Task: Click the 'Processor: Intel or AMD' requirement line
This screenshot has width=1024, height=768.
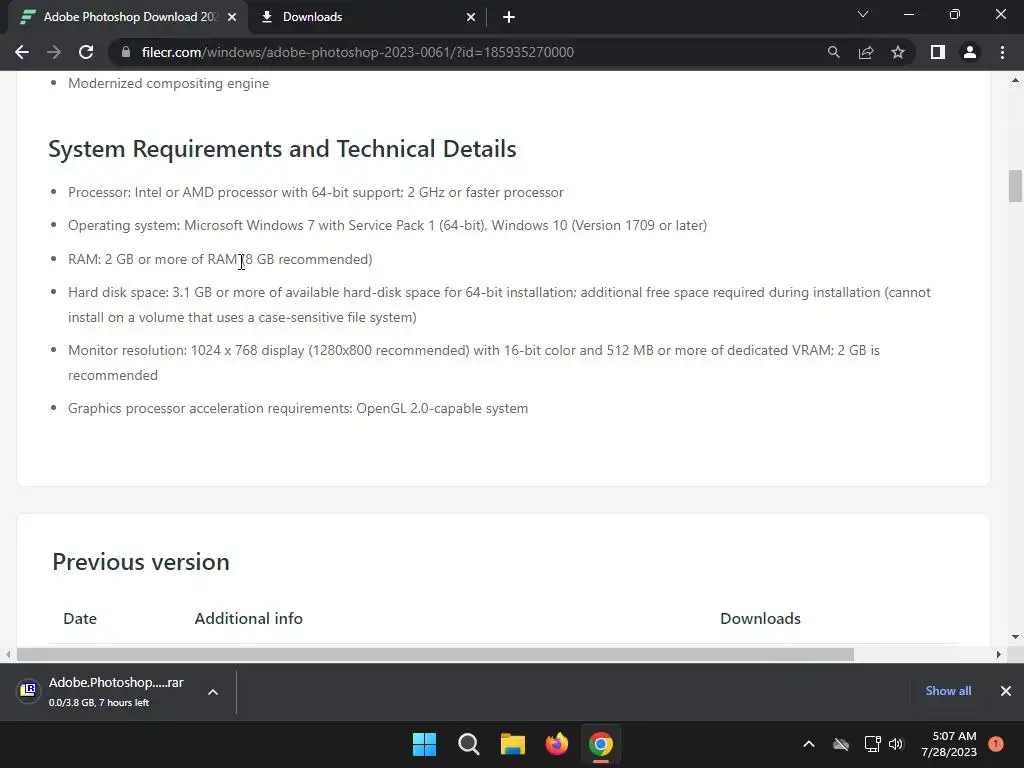Action: (316, 192)
